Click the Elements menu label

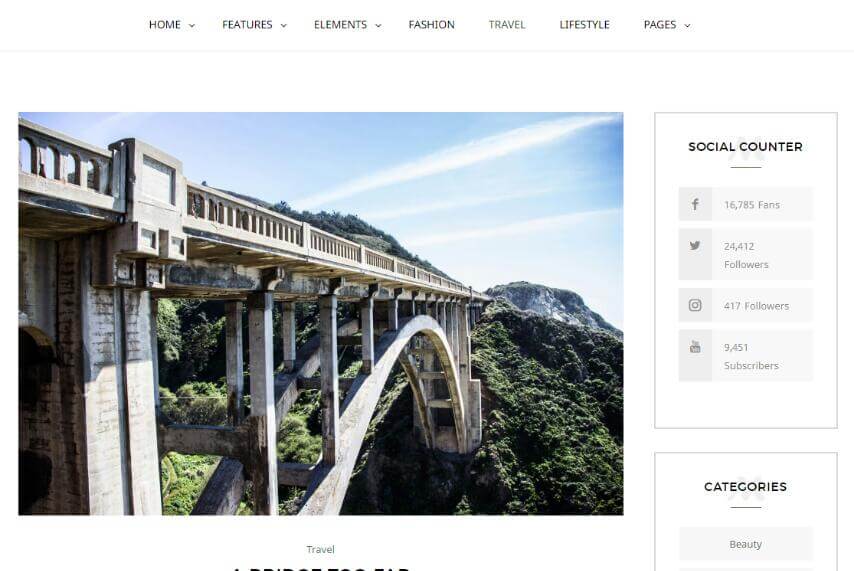pyautogui.click(x=340, y=25)
